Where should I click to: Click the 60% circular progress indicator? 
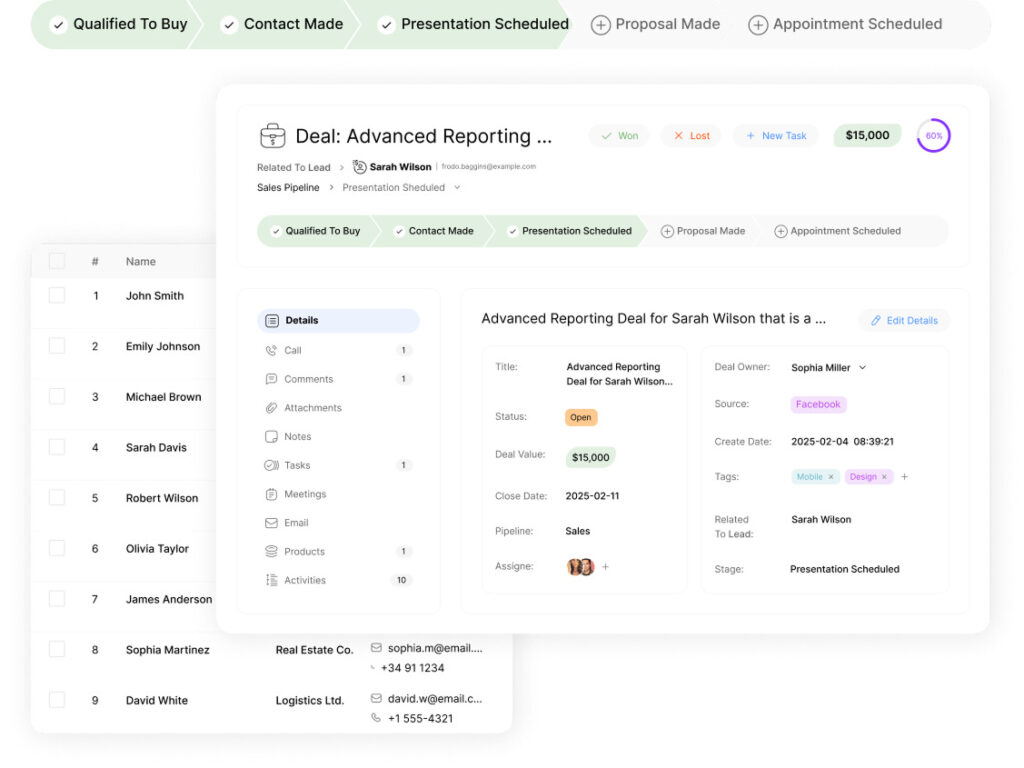click(x=933, y=136)
